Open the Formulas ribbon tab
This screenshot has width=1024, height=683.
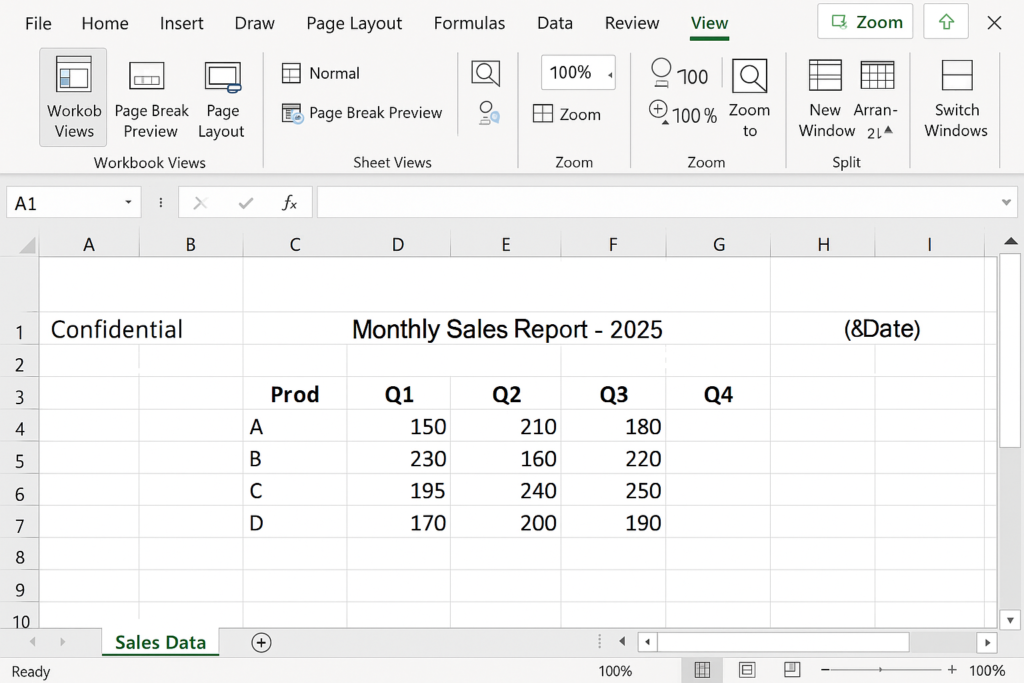469,23
